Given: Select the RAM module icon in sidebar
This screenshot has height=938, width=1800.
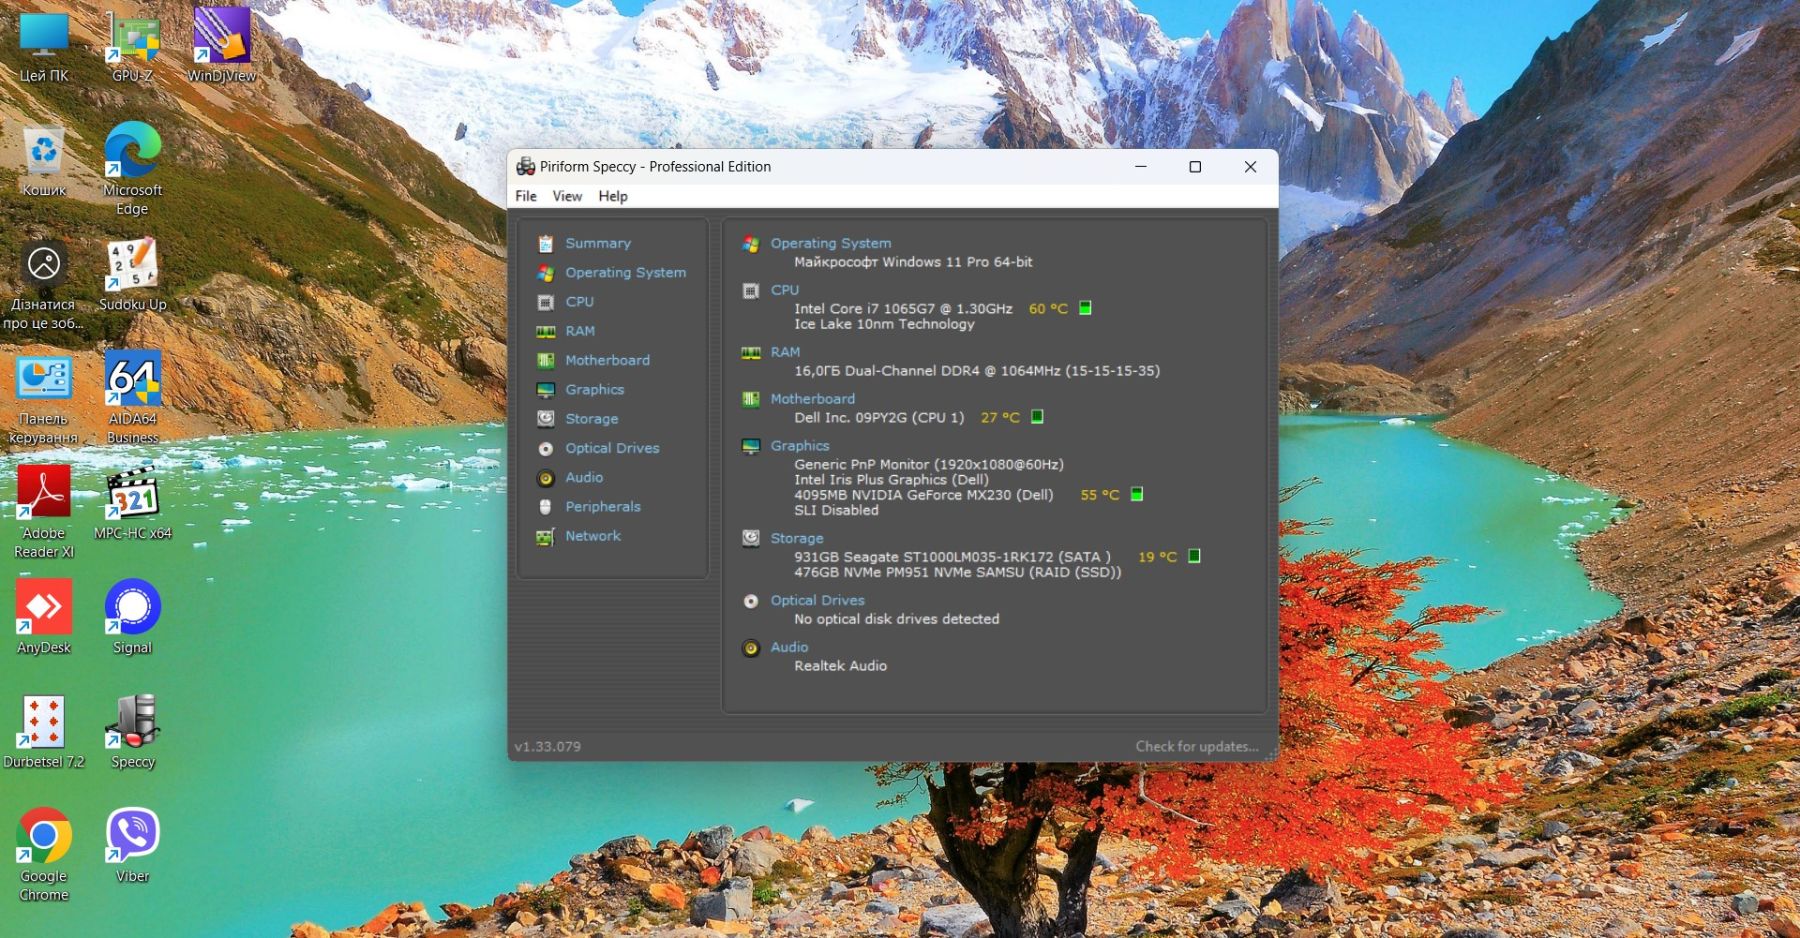Looking at the screenshot, I should (545, 331).
